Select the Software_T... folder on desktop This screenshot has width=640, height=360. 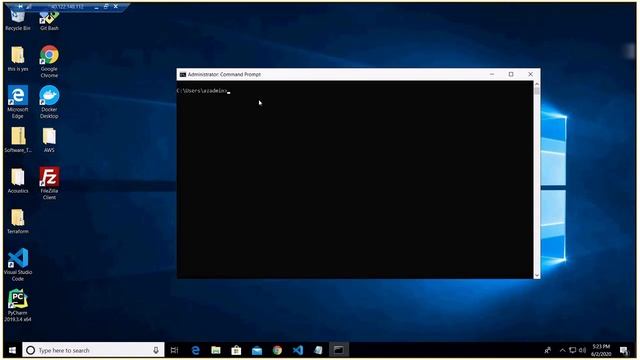18,140
